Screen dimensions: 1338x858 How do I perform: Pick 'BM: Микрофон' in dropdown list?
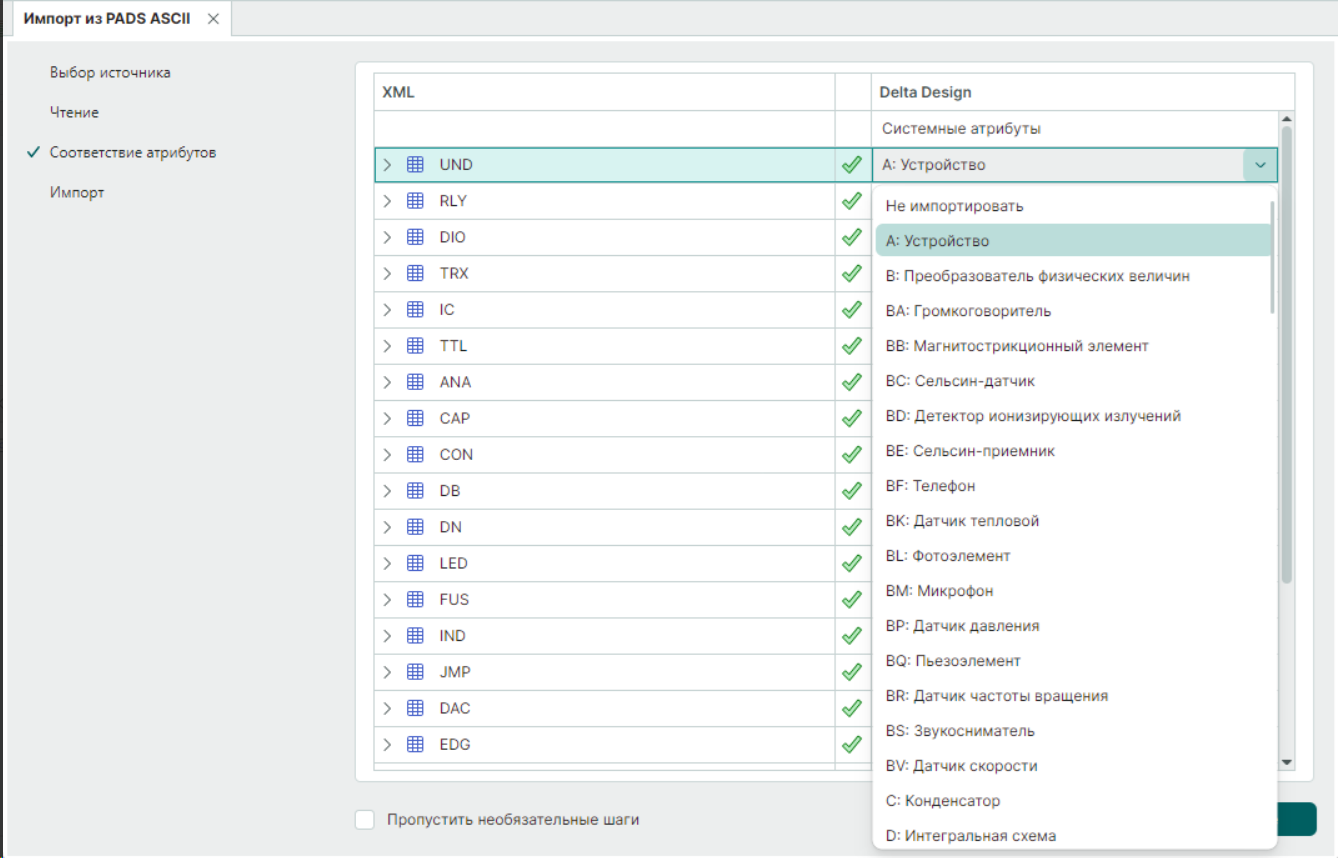pos(939,591)
